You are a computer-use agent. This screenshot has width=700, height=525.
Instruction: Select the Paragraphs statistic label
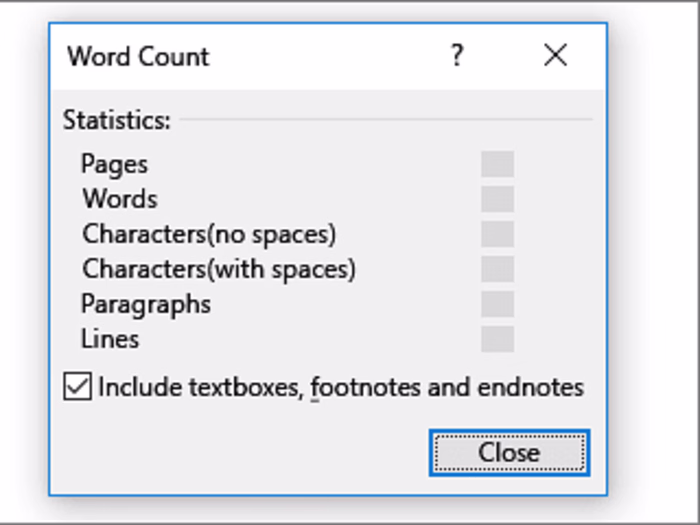click(x=146, y=304)
